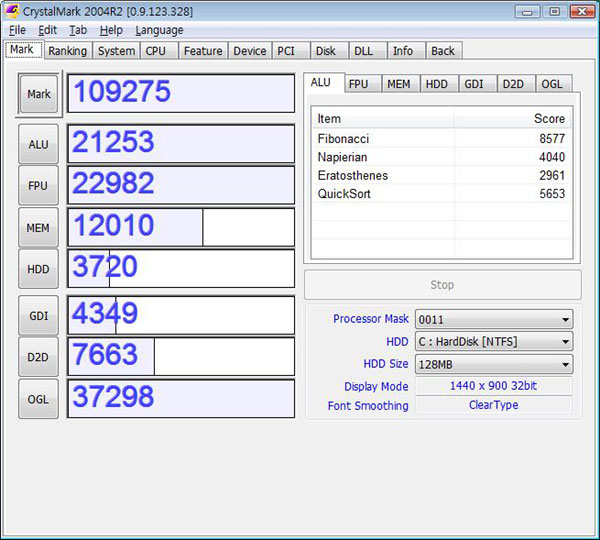Switch to the Ranking tab
Image resolution: width=600 pixels, height=540 pixels.
click(x=67, y=51)
